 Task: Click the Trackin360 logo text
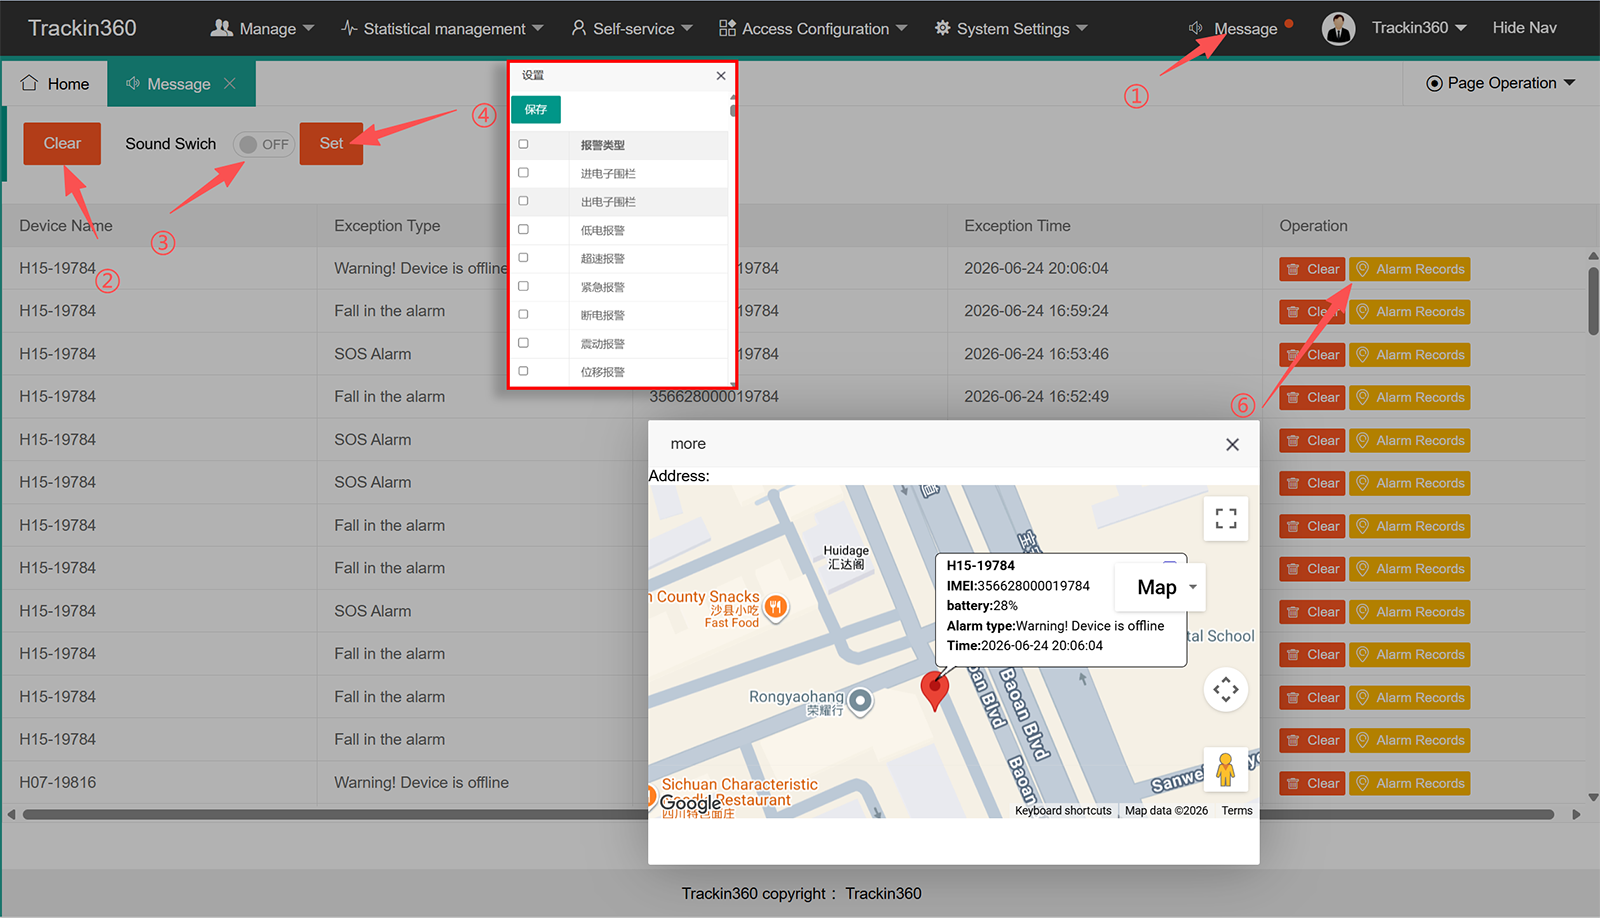82,28
